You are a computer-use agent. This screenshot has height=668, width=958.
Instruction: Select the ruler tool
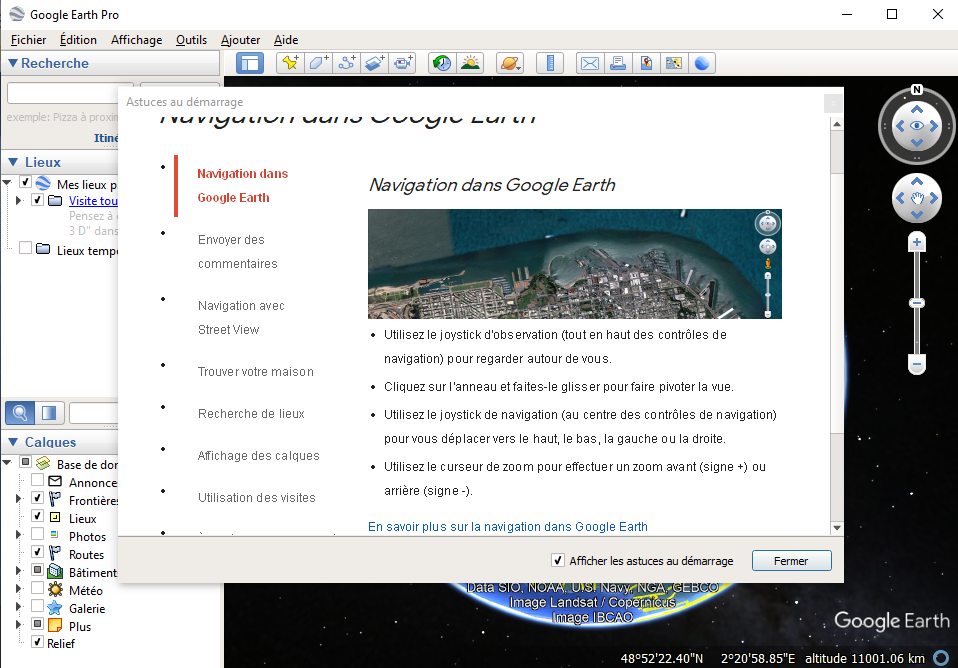click(550, 63)
